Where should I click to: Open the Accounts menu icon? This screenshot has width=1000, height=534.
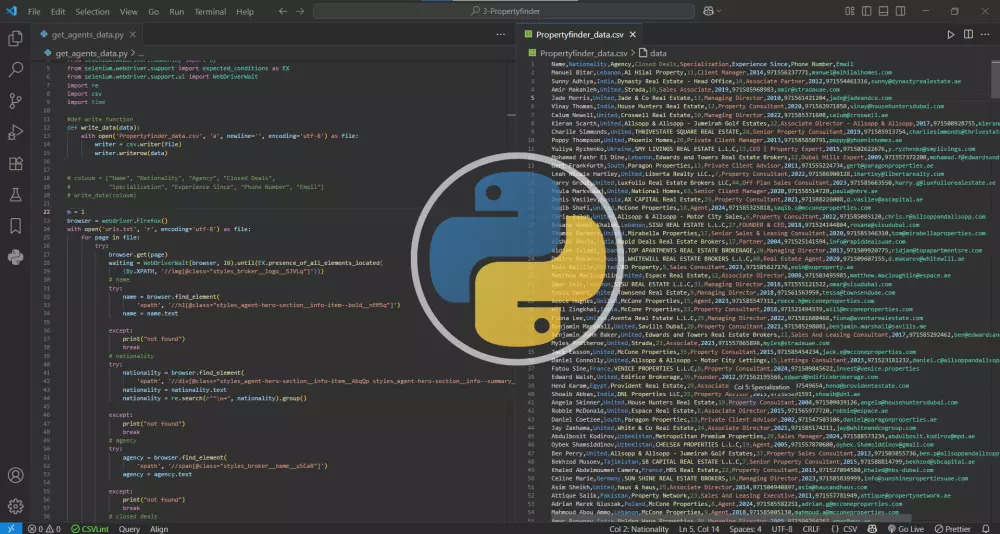point(15,475)
